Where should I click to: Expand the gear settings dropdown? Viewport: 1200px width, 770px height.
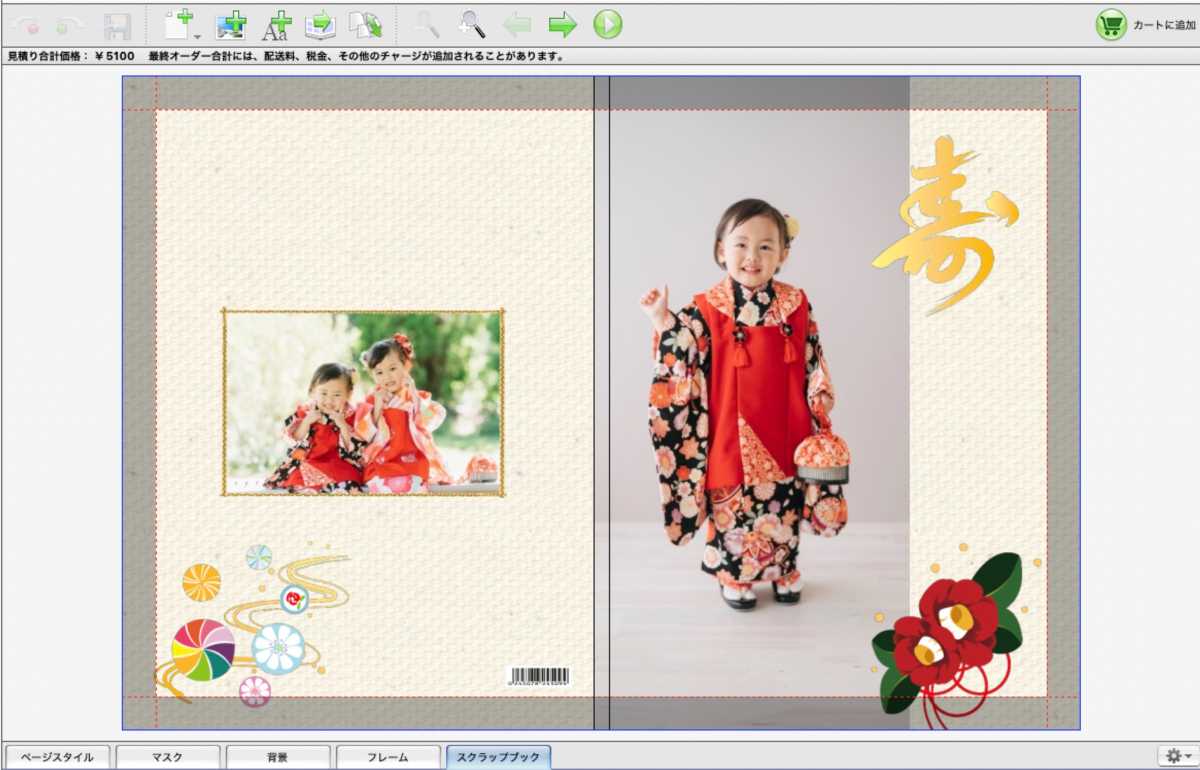pyautogui.click(x=1178, y=756)
